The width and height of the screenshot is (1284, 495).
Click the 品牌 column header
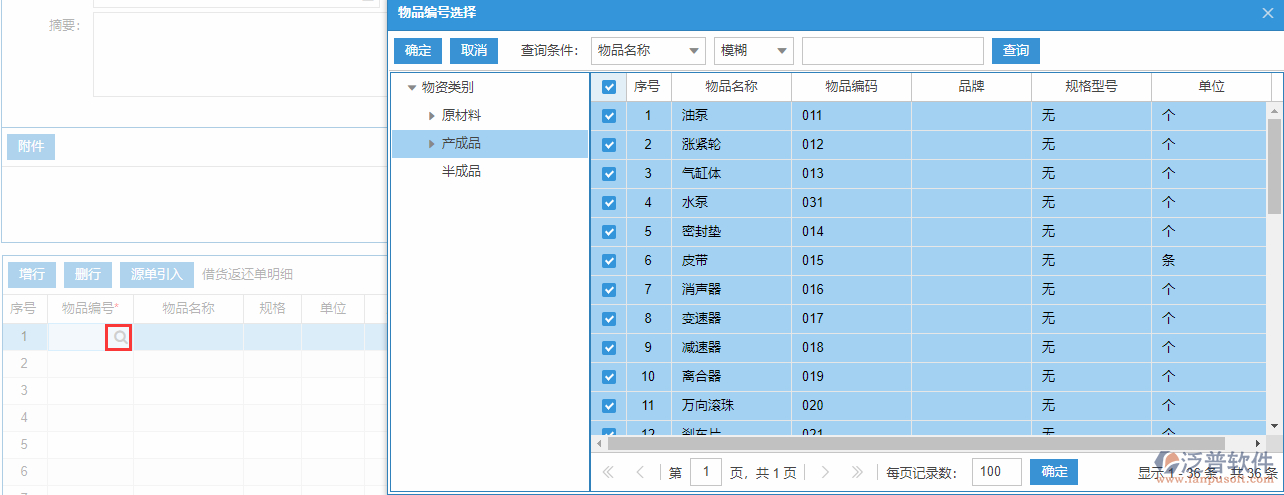pos(971,87)
